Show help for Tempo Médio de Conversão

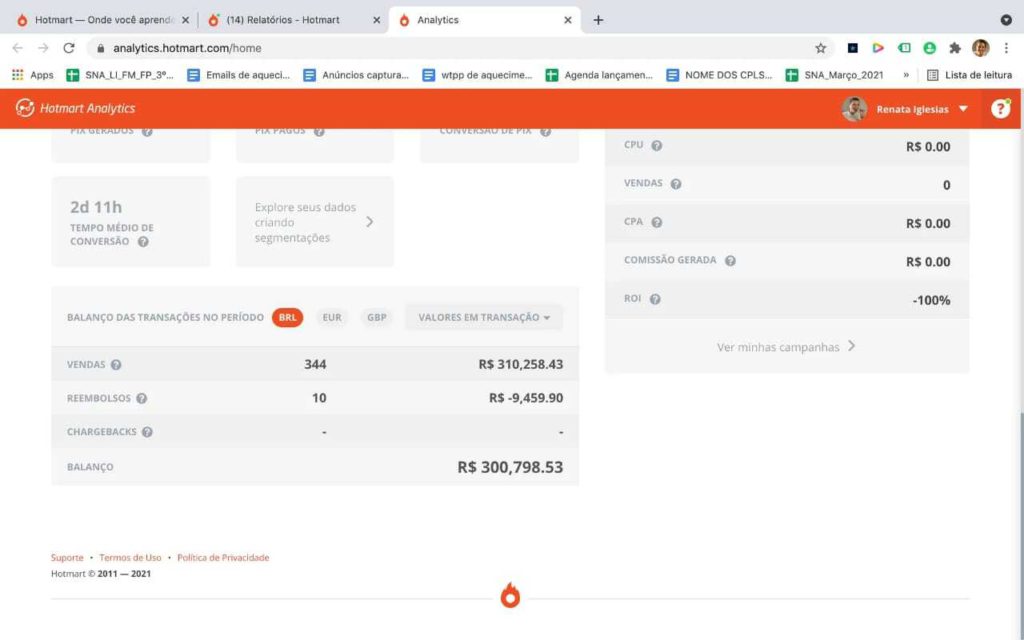pyautogui.click(x=143, y=242)
